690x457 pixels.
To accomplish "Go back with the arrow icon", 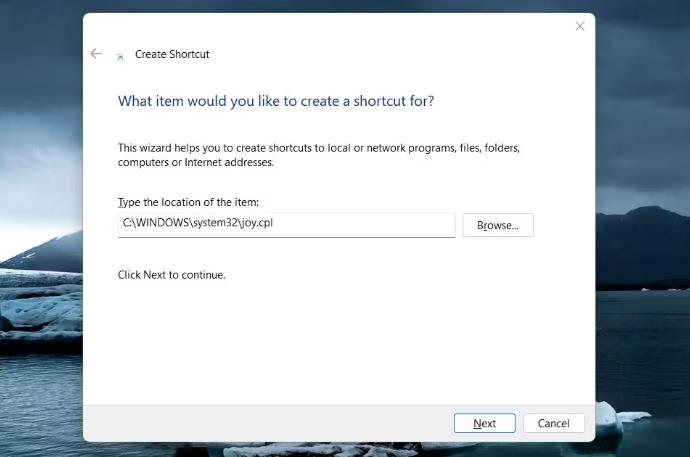I will (96, 54).
